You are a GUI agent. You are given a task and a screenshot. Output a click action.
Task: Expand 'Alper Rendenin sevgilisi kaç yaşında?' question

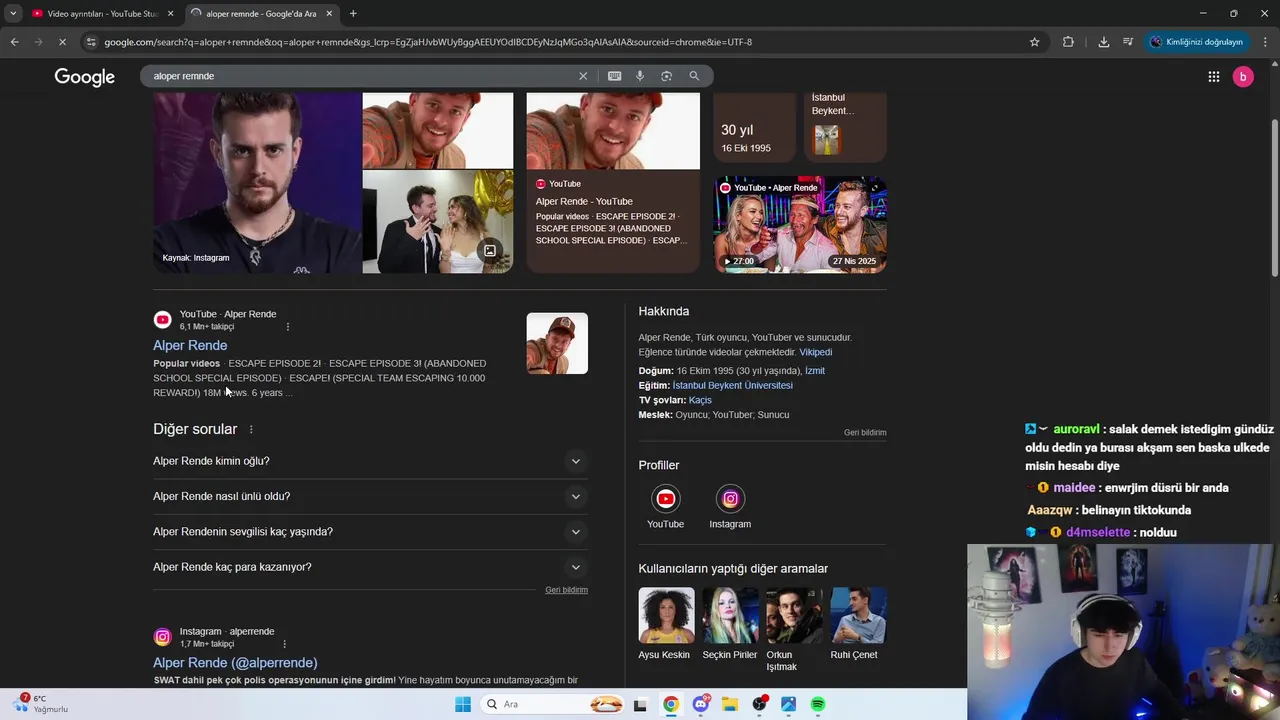pos(370,531)
